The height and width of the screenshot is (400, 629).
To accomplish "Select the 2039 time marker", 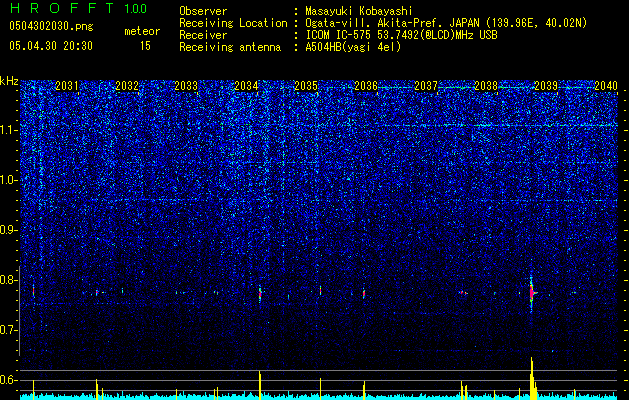I will 546,86.
